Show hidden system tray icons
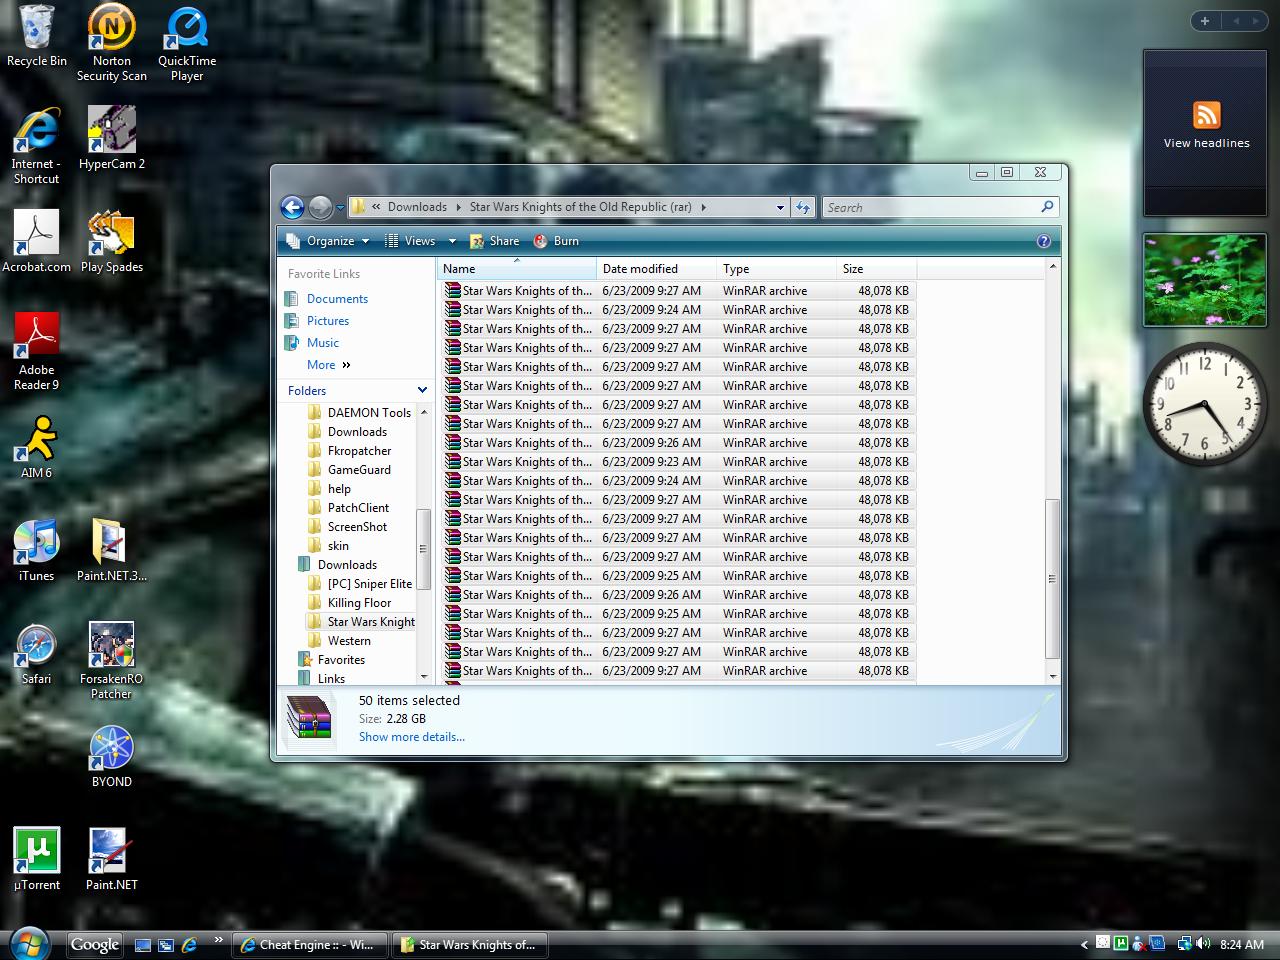 [1085, 944]
